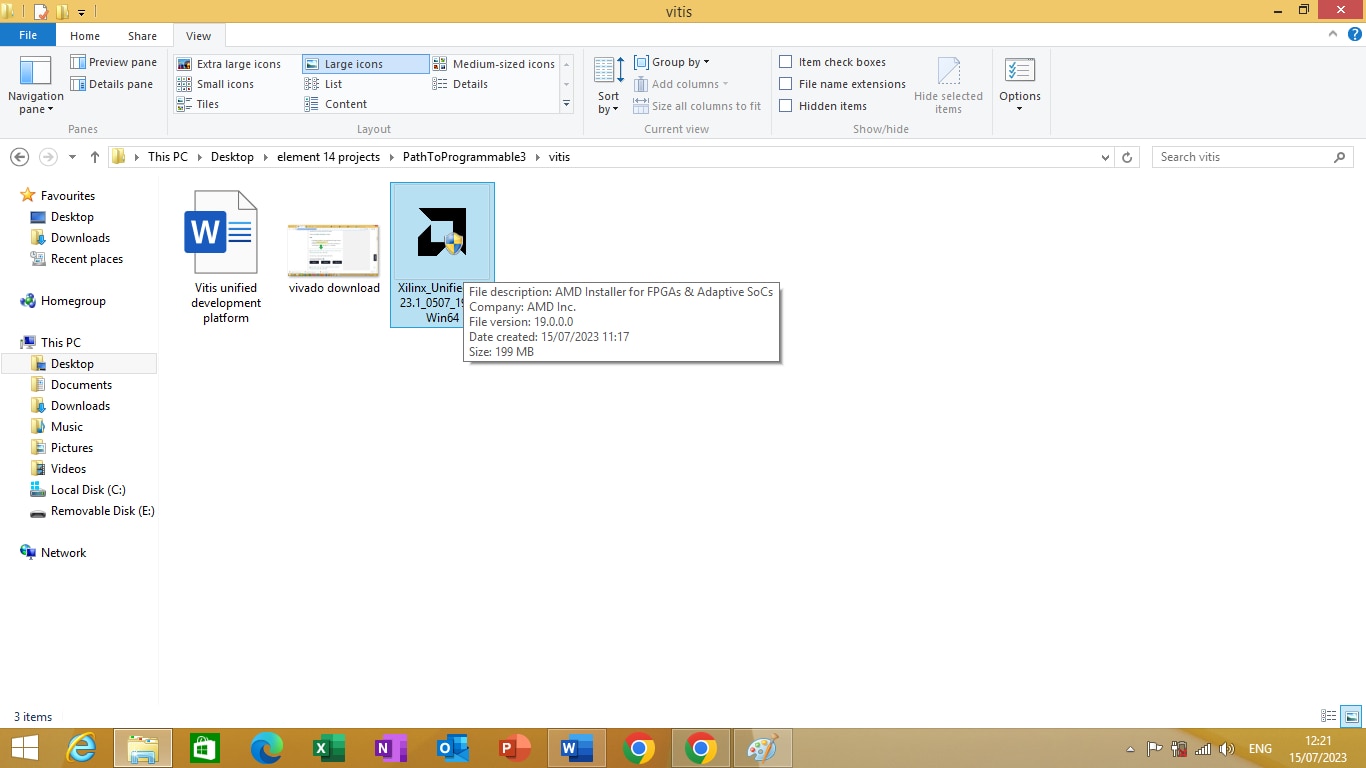Image resolution: width=1366 pixels, height=768 pixels.
Task: Open Microsoft Edge from the taskbar
Action: click(x=267, y=748)
